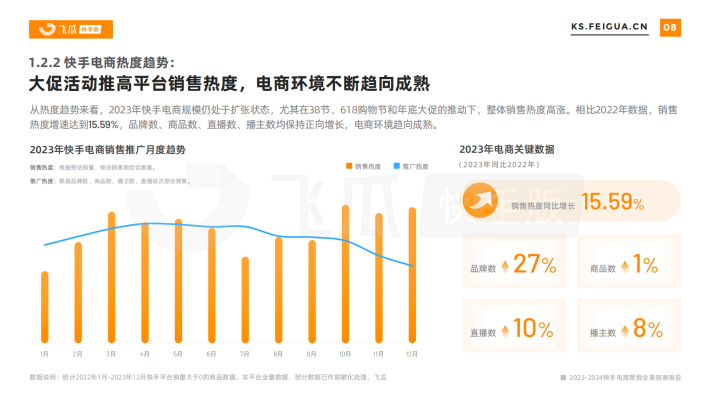Image resolution: width=710 pixels, height=399 pixels.
Task: Click the blue 推广热度 legend swatch
Action: (x=397, y=166)
